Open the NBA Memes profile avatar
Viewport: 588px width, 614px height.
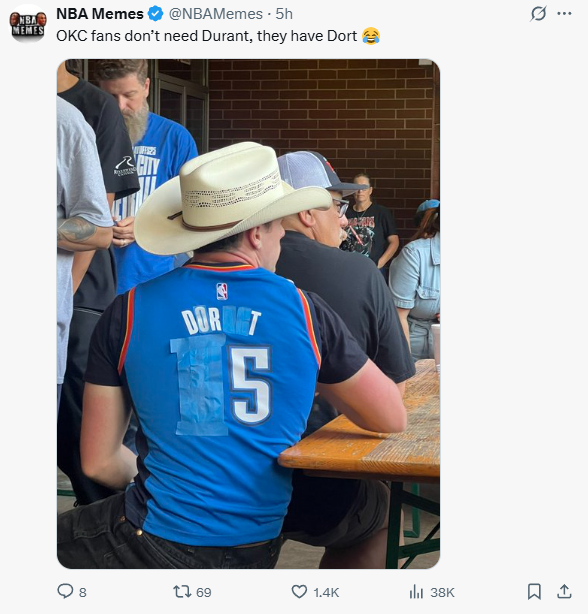pyautogui.click(x=28, y=24)
